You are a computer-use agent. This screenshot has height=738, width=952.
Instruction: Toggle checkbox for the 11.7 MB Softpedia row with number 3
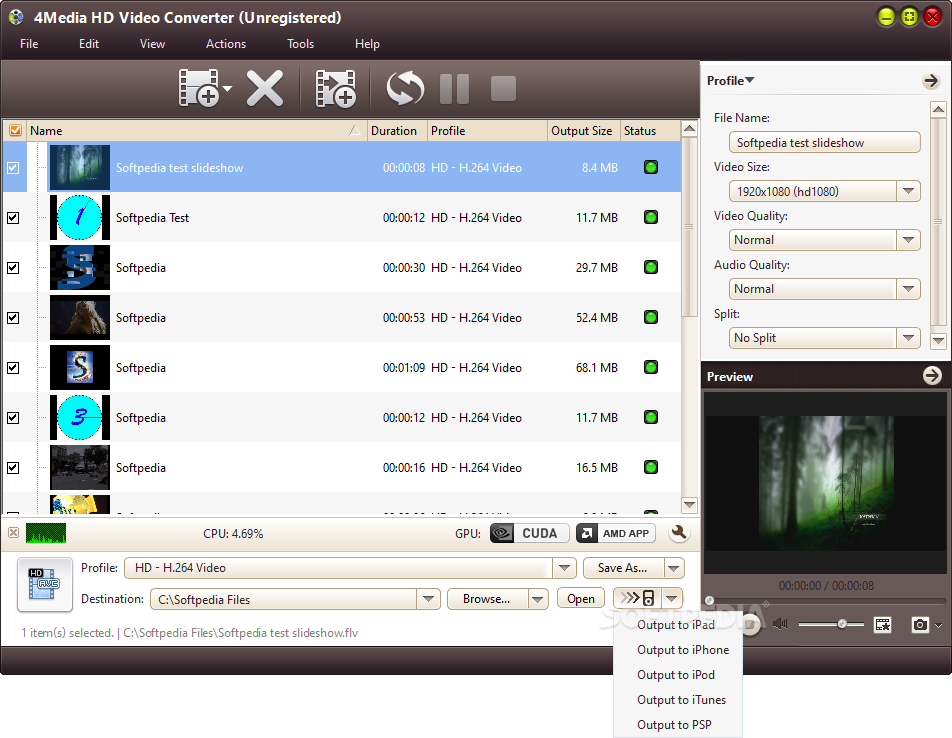[13, 418]
